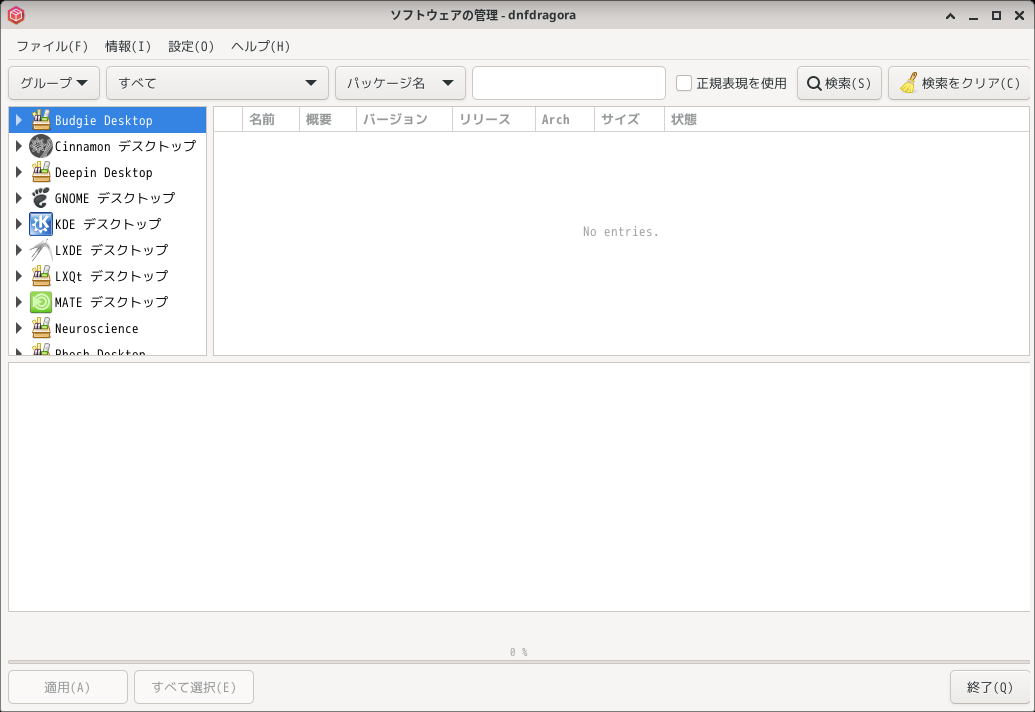The height and width of the screenshot is (712, 1035).
Task: Open the すべて filter dropdown
Action: pos(217,83)
